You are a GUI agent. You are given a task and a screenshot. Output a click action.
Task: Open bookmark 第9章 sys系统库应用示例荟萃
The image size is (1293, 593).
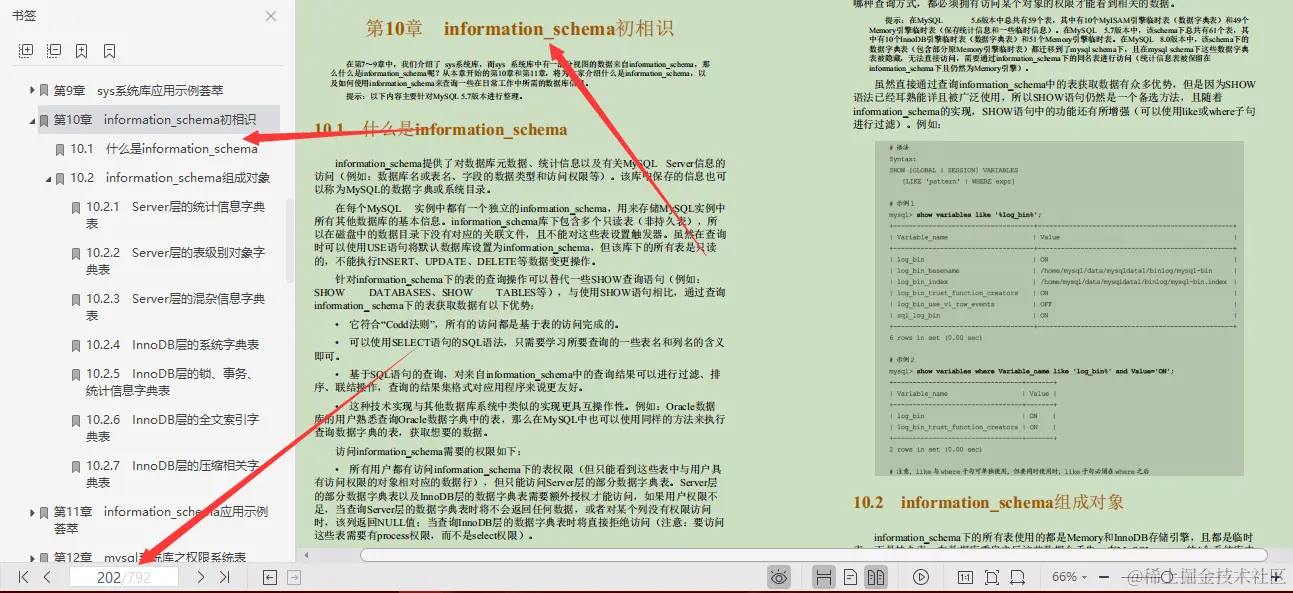[x=138, y=90]
